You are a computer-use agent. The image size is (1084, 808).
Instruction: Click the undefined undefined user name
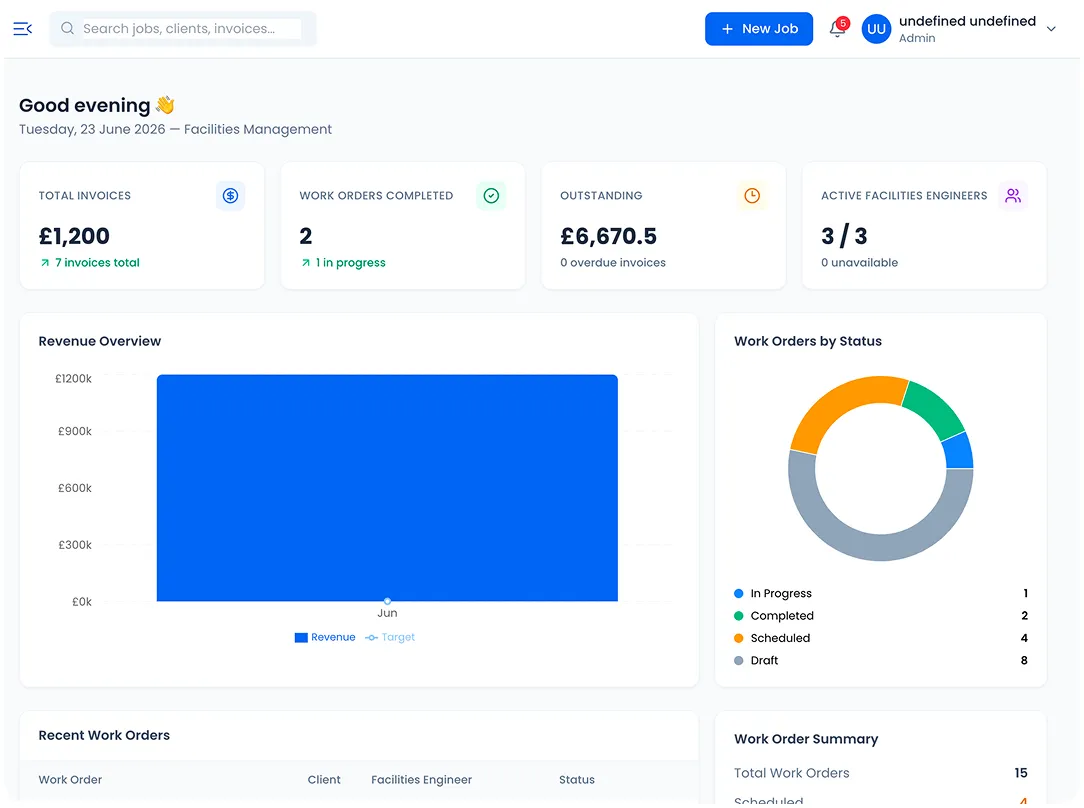967,21
